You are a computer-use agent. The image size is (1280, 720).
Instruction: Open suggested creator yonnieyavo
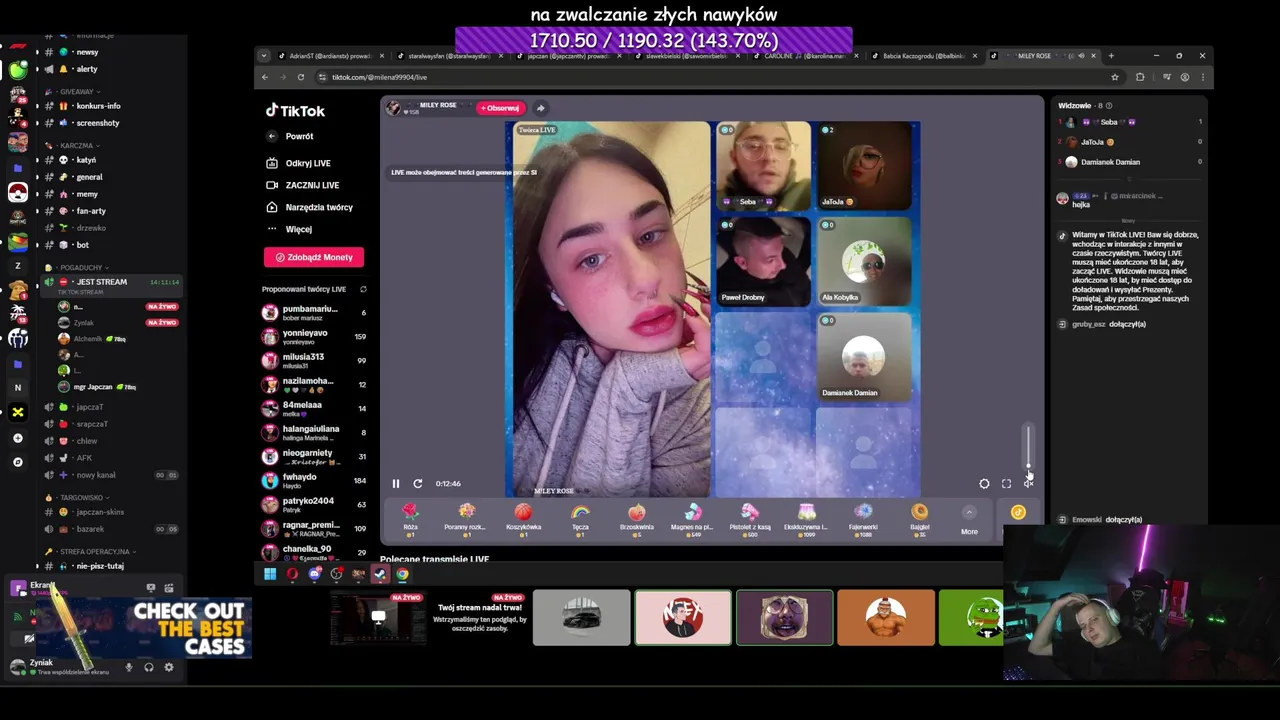point(314,336)
